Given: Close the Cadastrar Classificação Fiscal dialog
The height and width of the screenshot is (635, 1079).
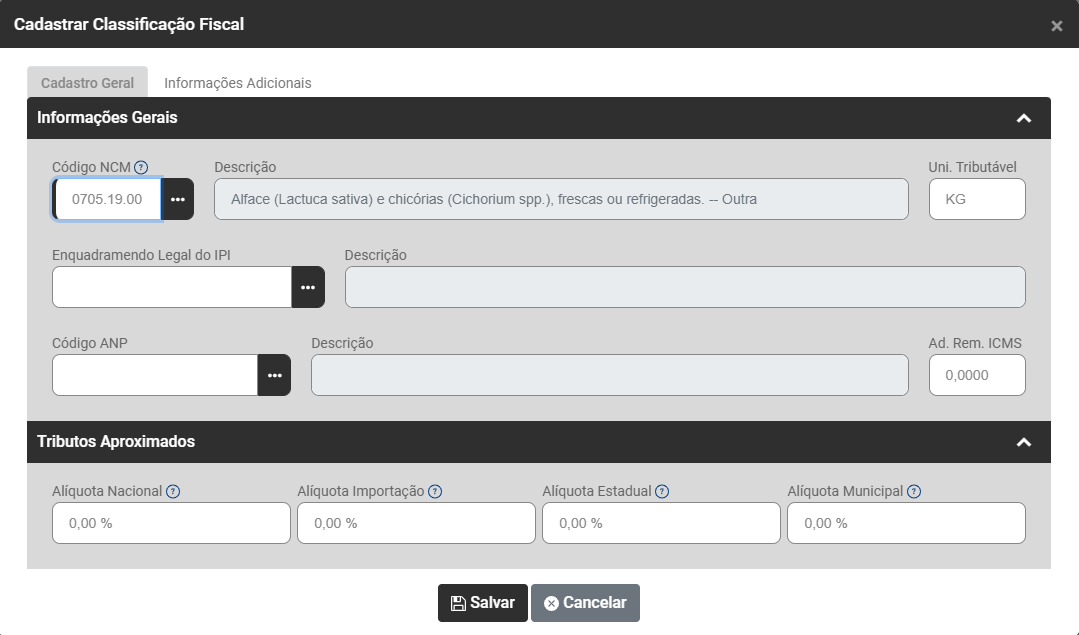Looking at the screenshot, I should (x=1057, y=26).
